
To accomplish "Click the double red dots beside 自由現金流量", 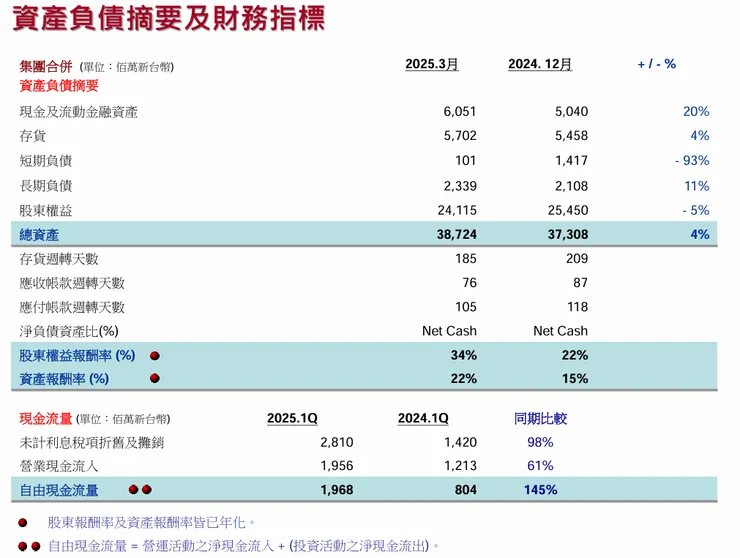I will [x=140, y=490].
